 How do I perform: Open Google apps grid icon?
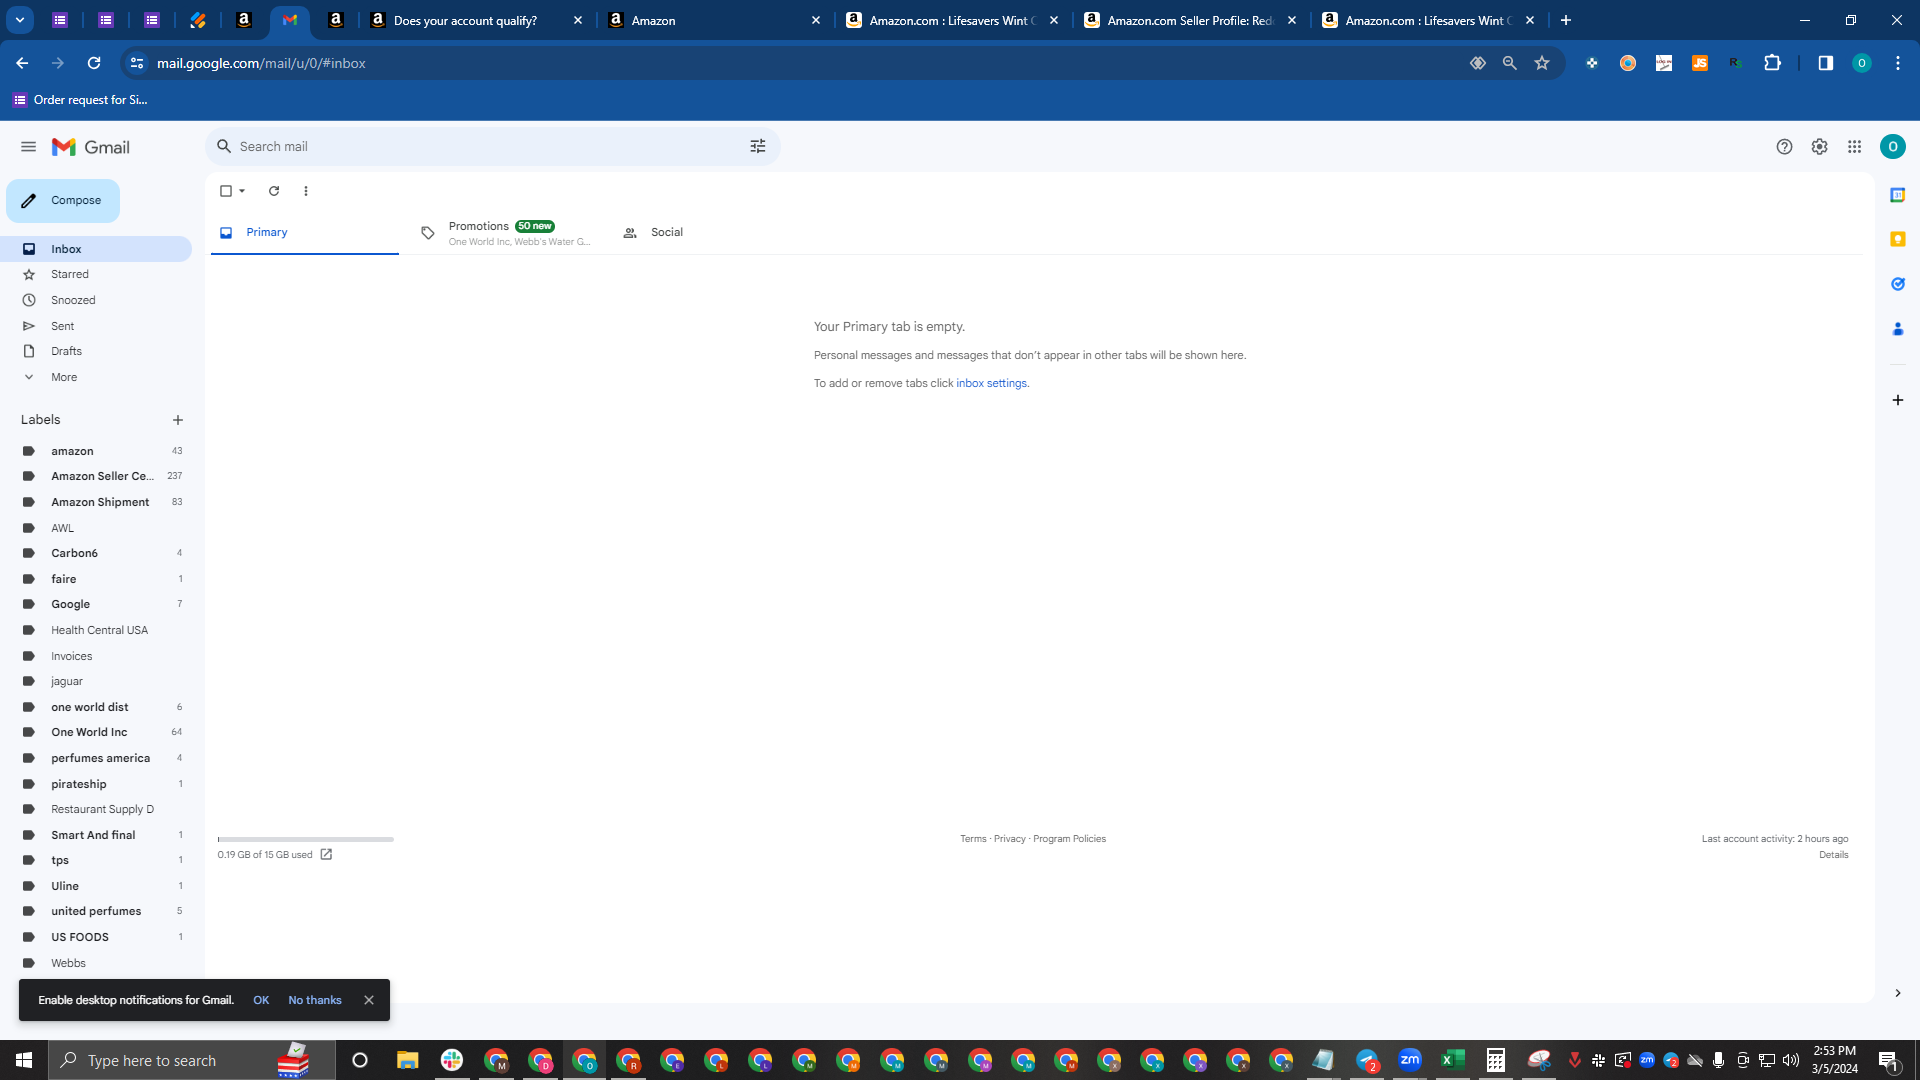1854,147
